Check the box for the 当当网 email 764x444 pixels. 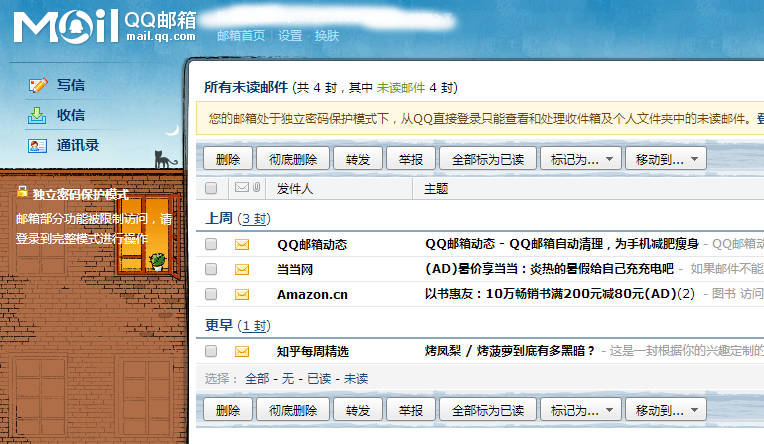[x=211, y=269]
